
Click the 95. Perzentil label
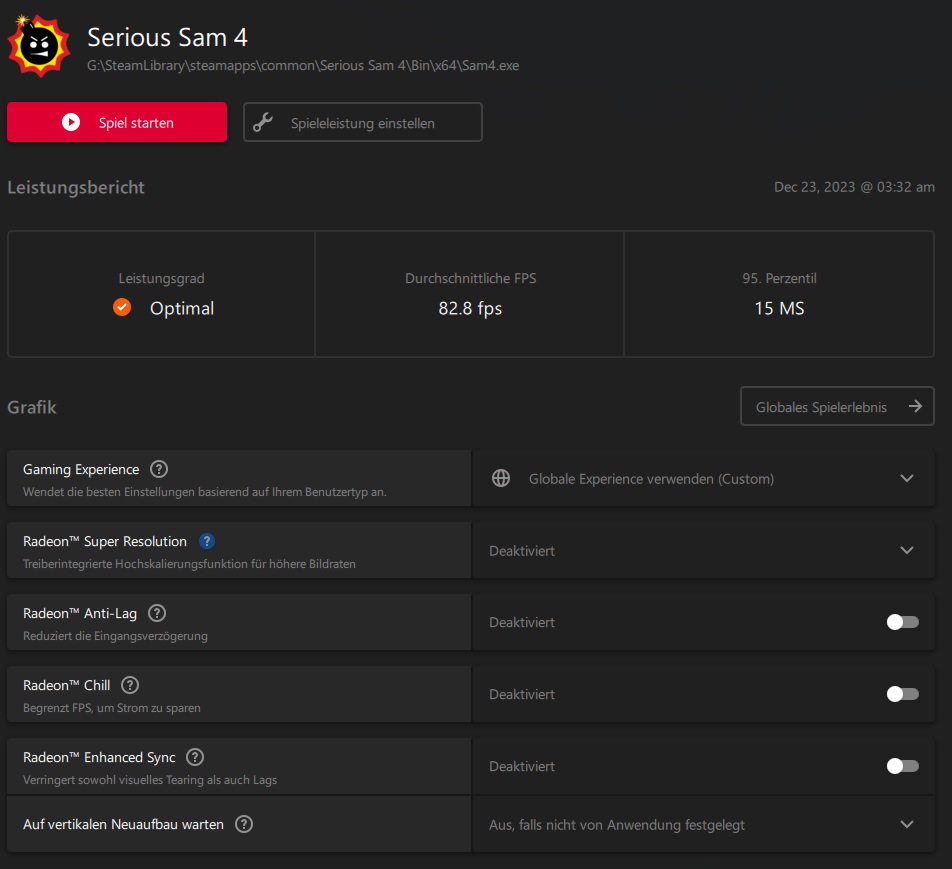779,279
